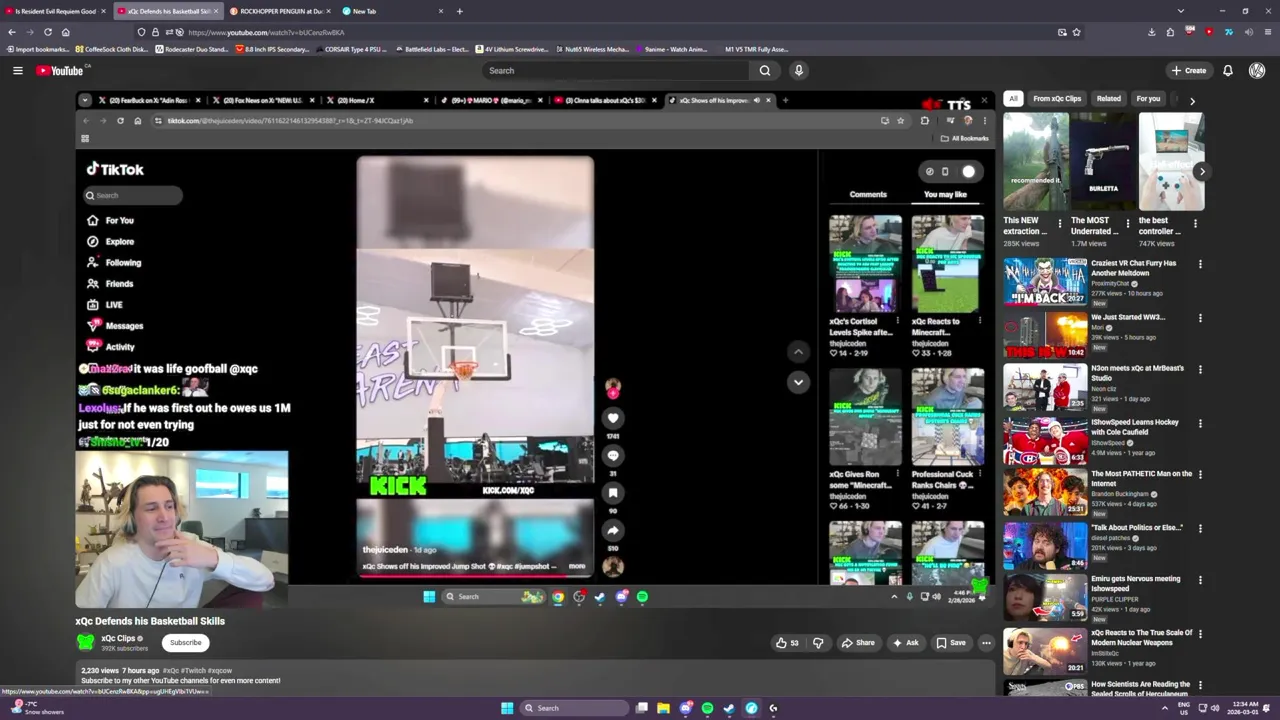This screenshot has height=720, width=1280.
Task: Open IShowSpeed Learns Hockey video title
Action: (x=1135, y=426)
